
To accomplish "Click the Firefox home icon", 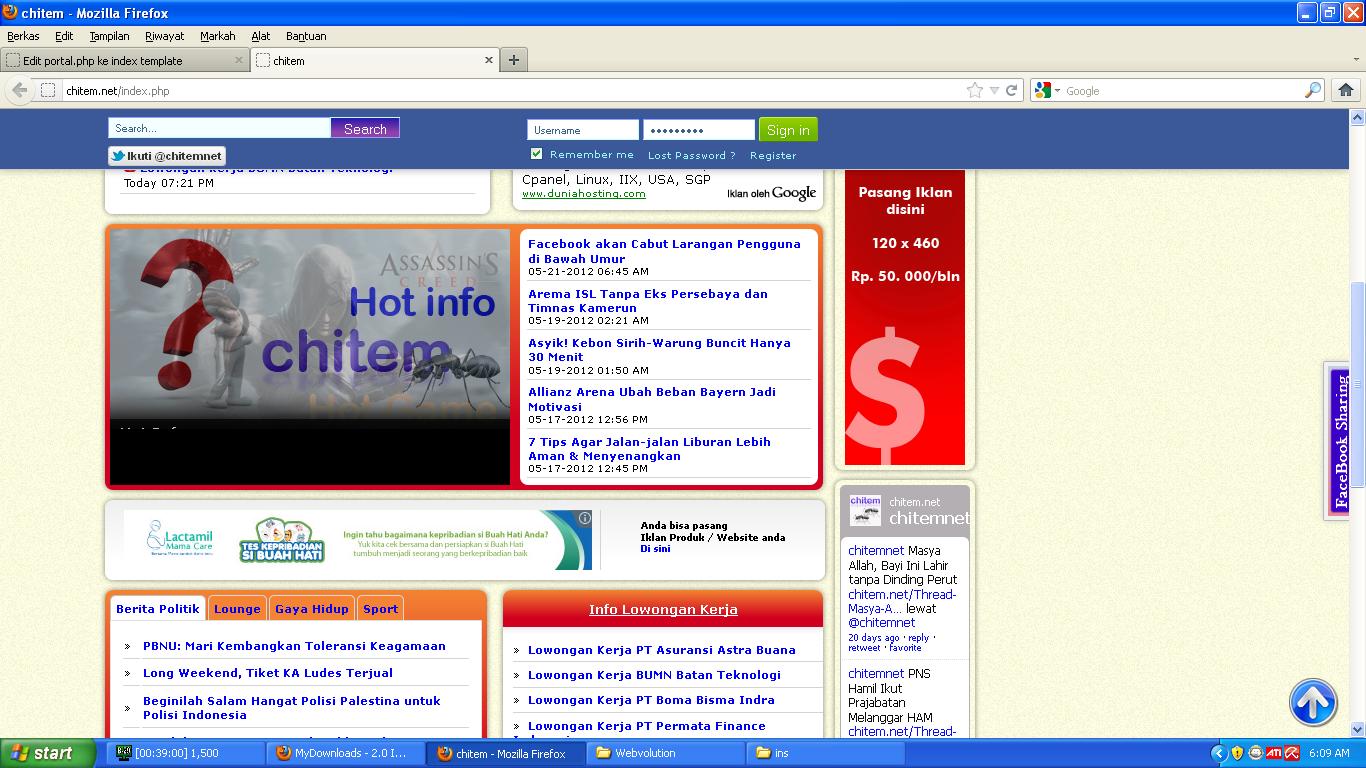I will 1346,90.
